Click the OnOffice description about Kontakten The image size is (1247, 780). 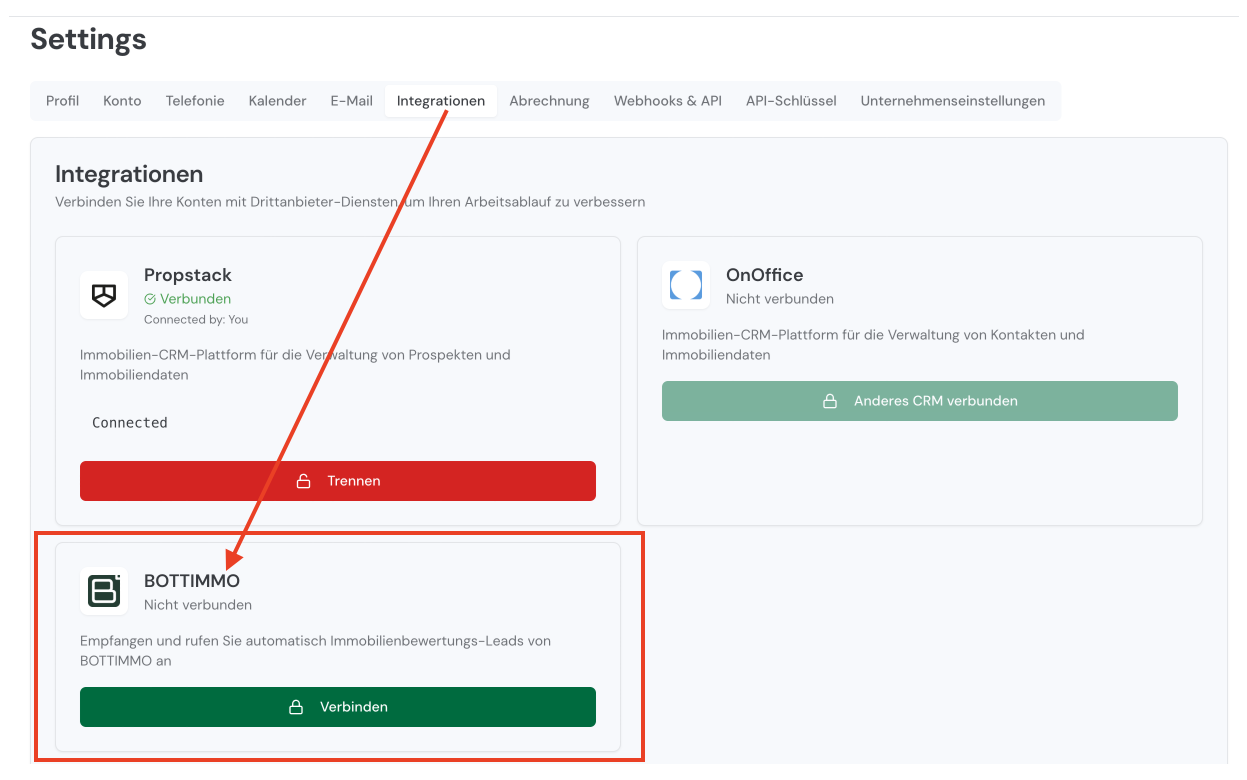(x=873, y=345)
